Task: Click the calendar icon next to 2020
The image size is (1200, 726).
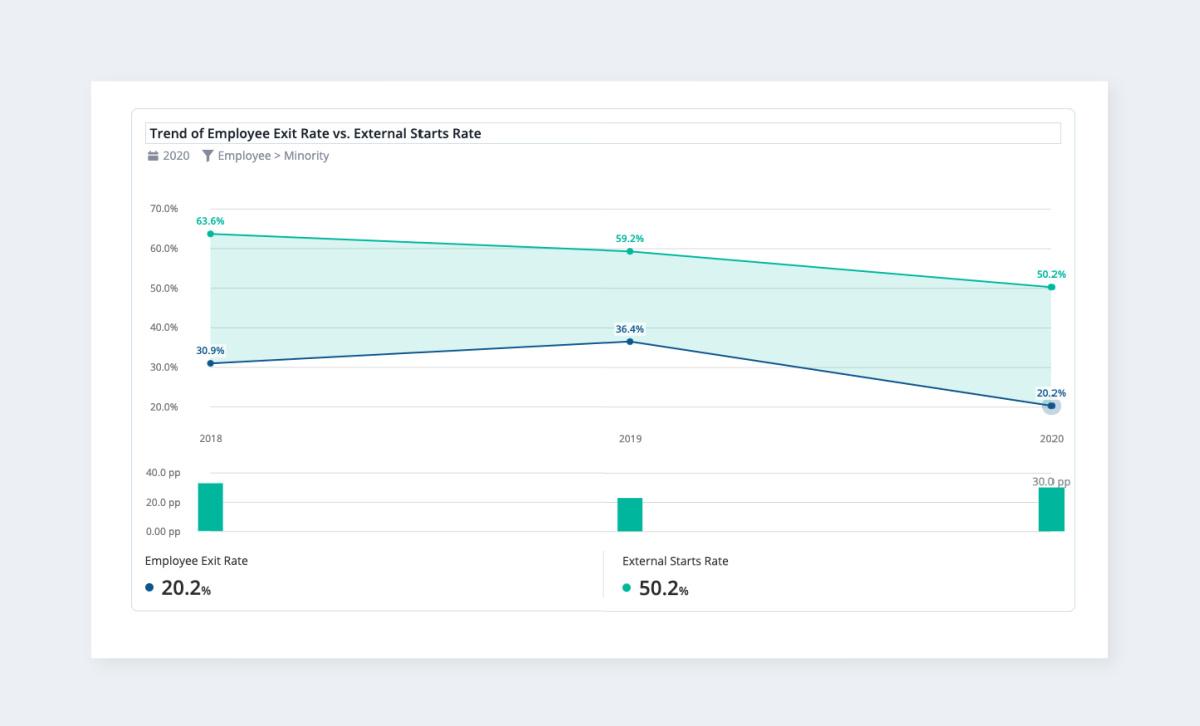Action: (153, 156)
